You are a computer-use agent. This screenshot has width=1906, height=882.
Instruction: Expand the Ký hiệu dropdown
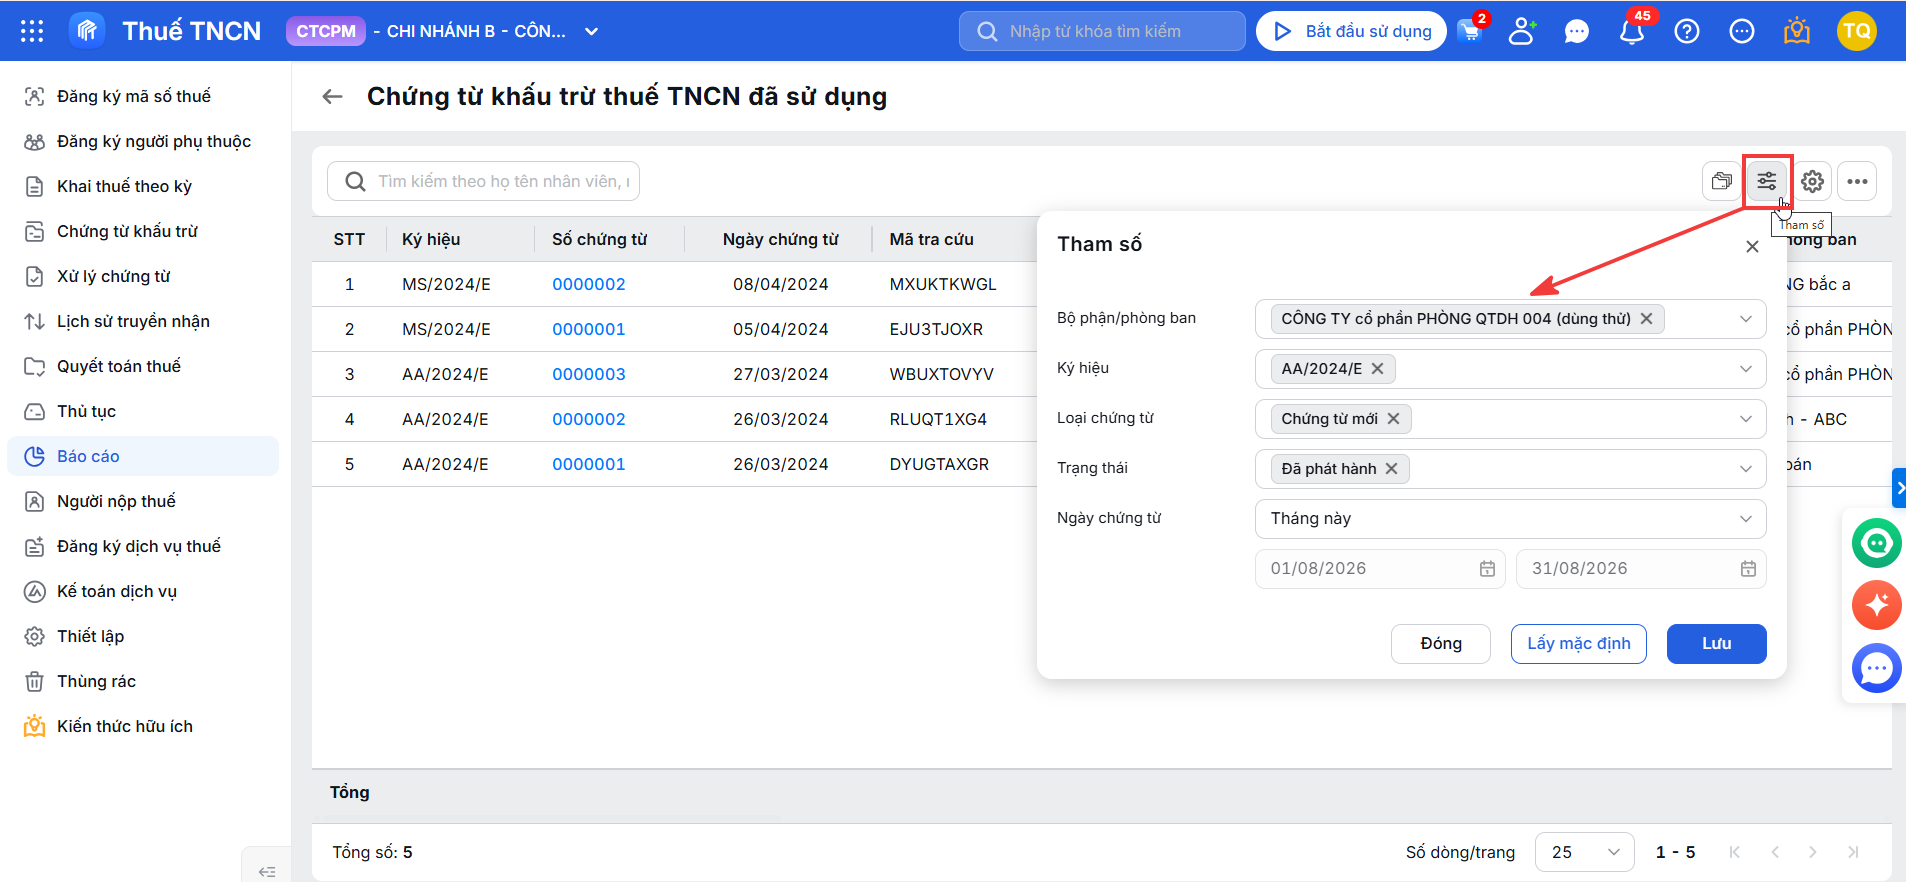point(1746,369)
